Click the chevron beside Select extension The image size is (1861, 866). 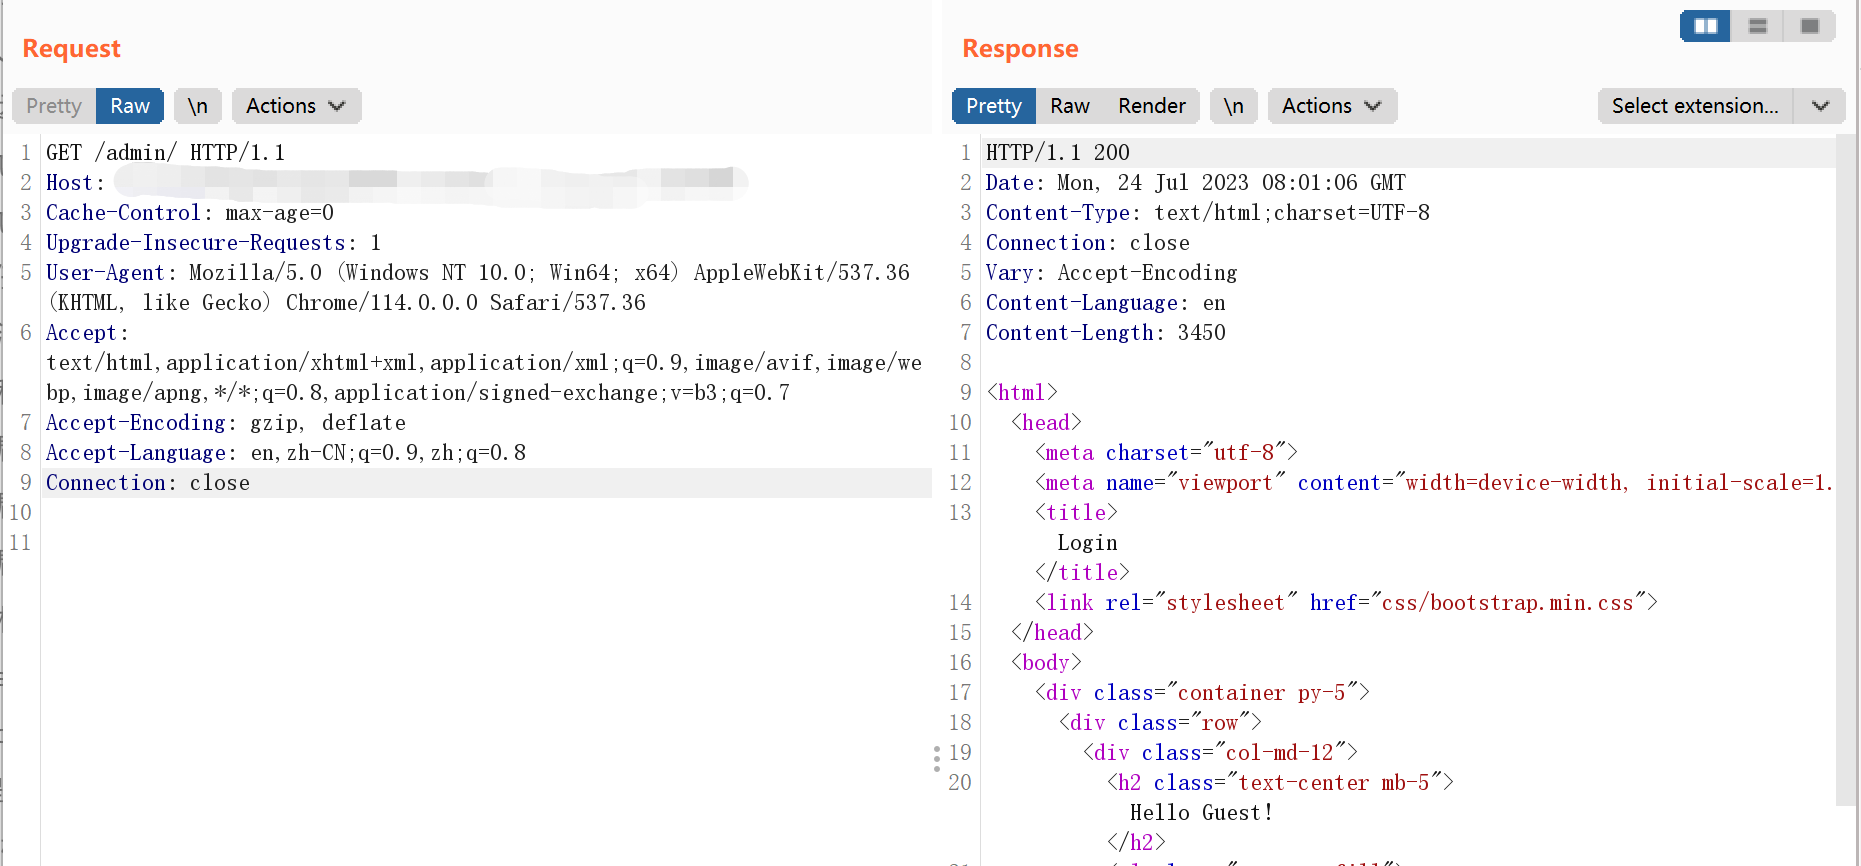click(1820, 106)
